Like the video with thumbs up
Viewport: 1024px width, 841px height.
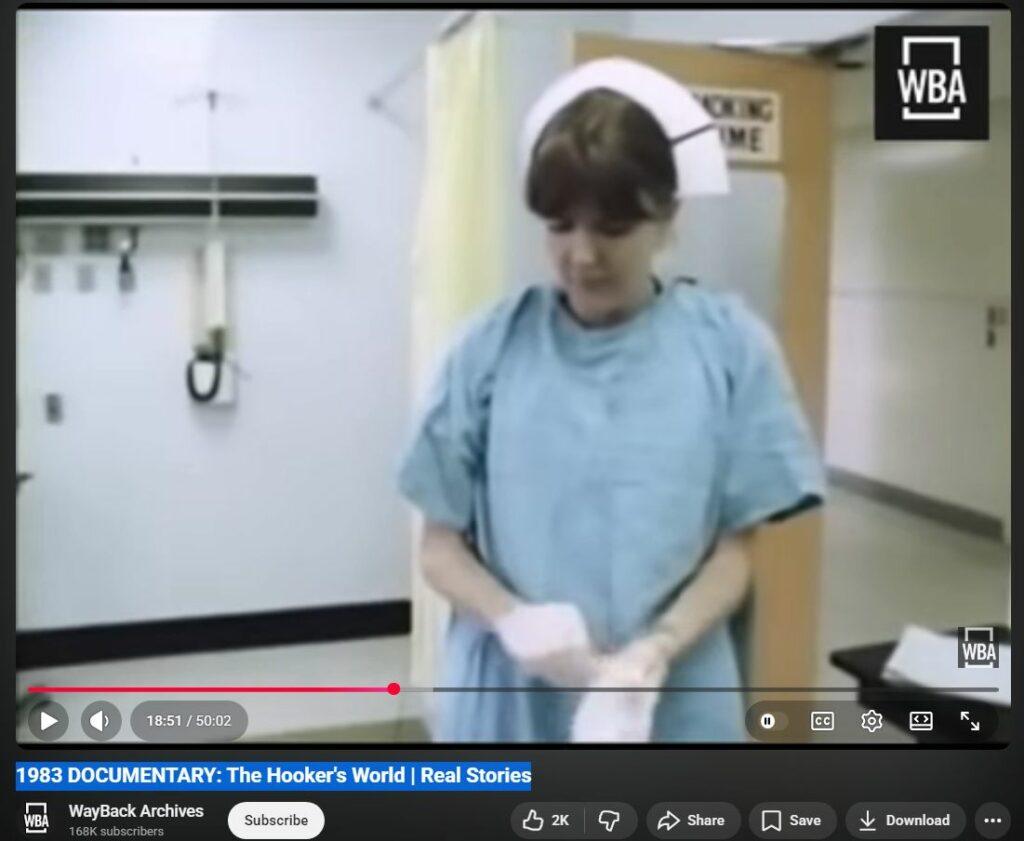tap(548, 820)
